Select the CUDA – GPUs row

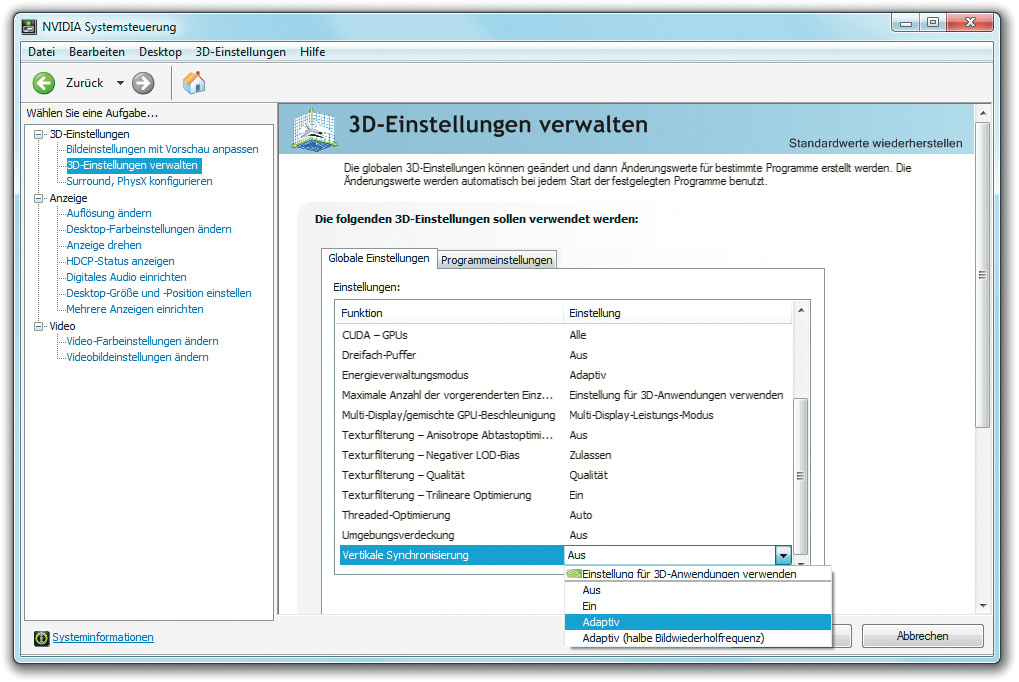pyautogui.click(x=565, y=335)
